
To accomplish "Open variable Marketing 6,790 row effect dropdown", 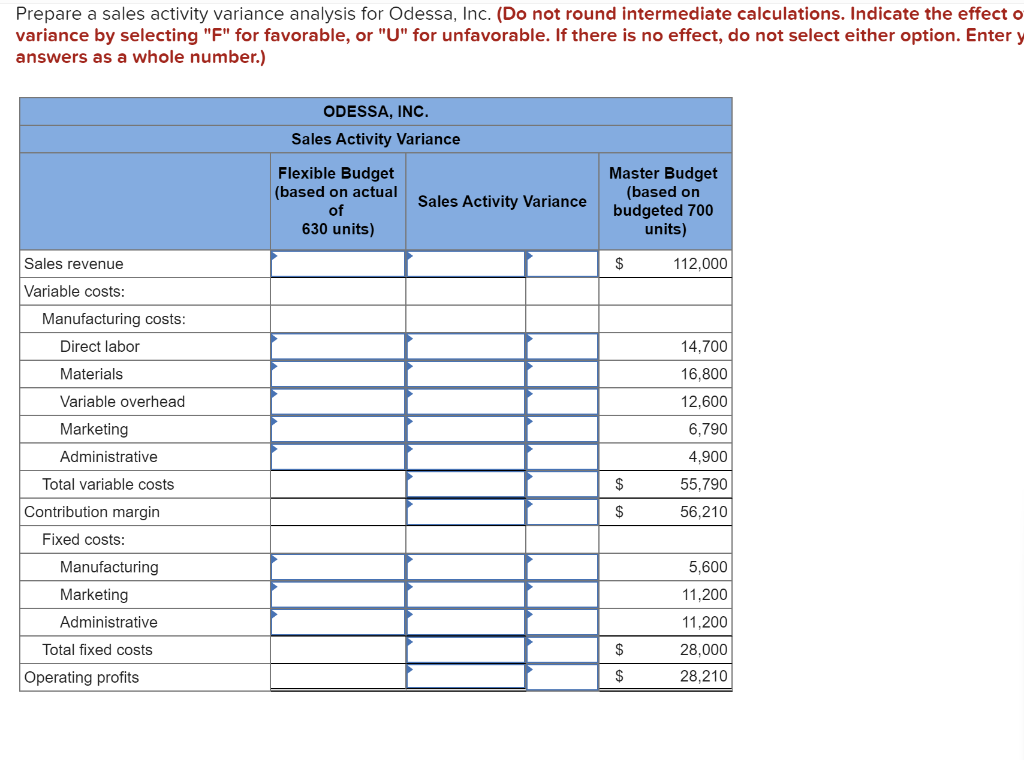I will pyautogui.click(x=562, y=429).
